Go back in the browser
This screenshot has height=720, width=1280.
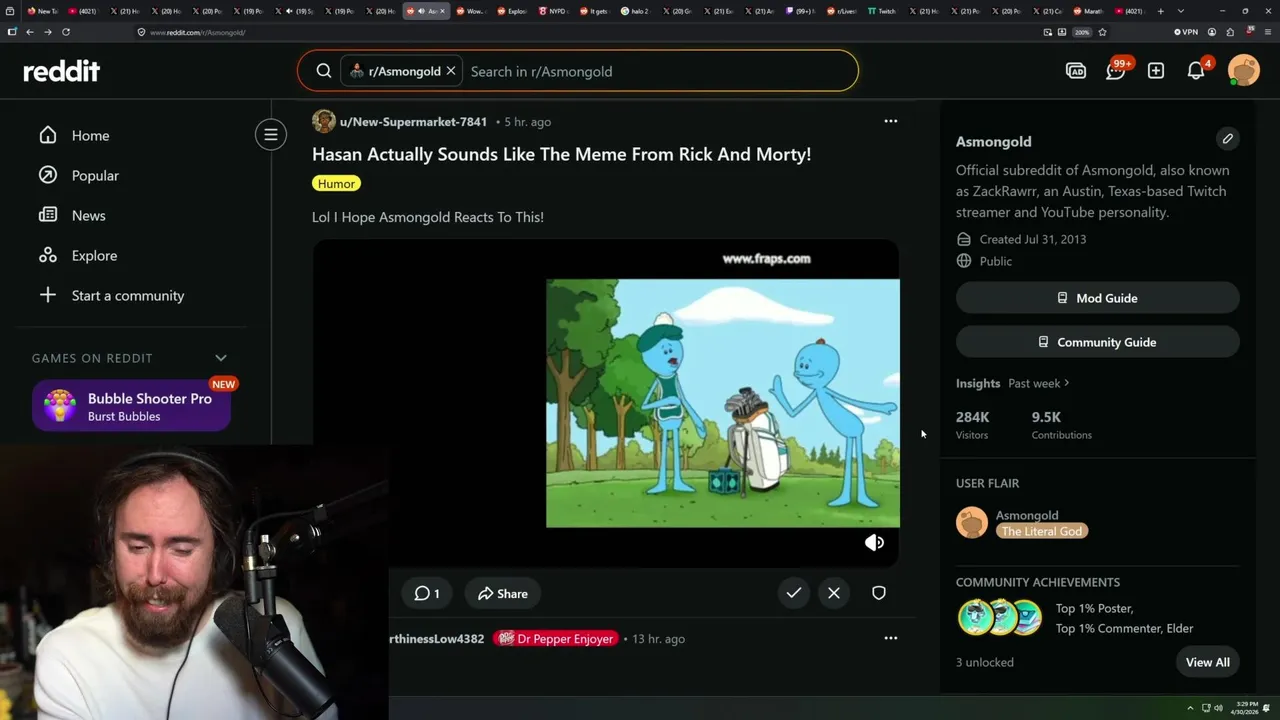[x=30, y=32]
